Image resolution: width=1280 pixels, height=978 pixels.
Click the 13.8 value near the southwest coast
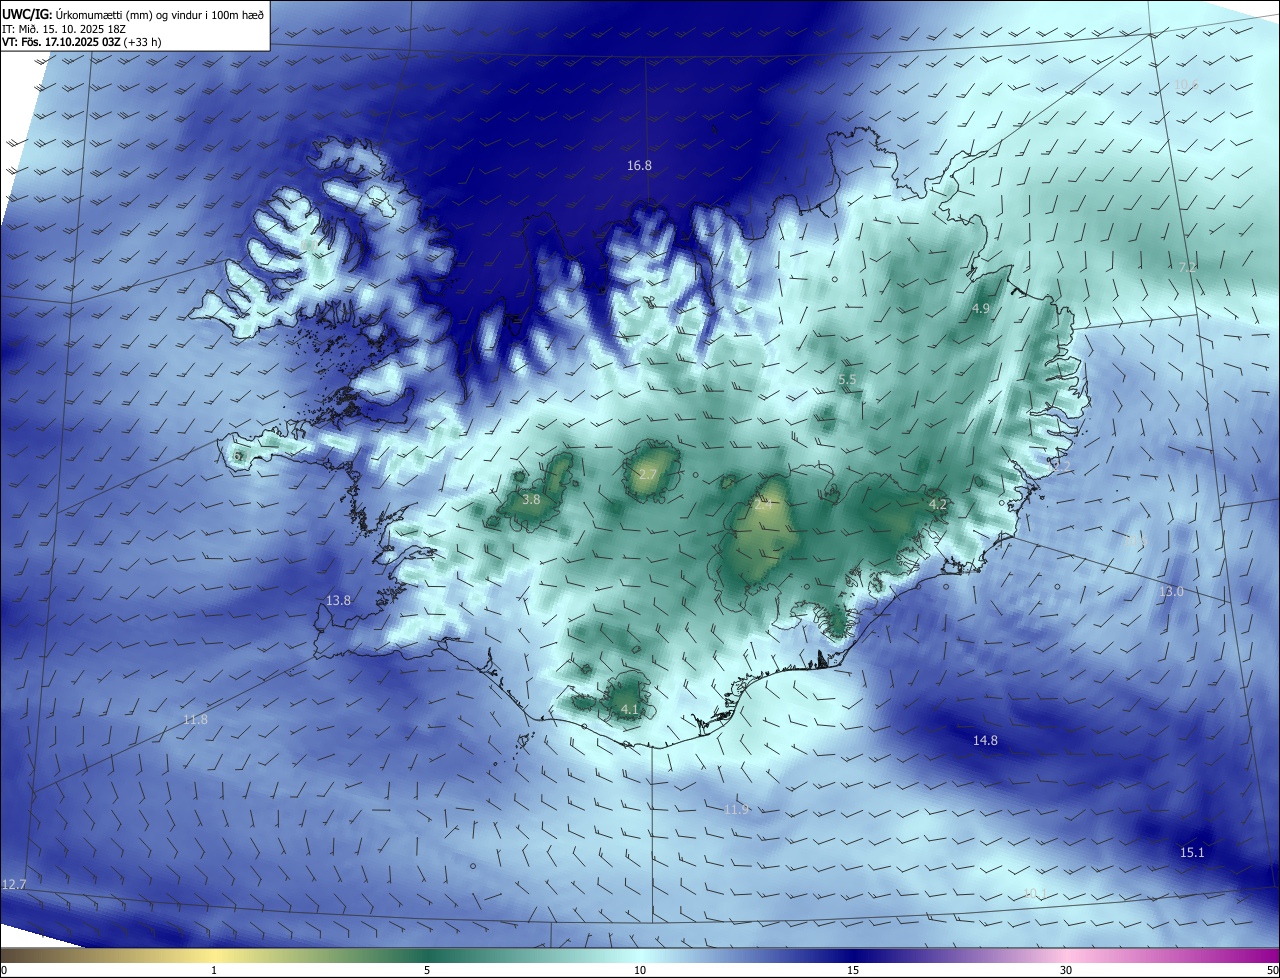tap(338, 600)
